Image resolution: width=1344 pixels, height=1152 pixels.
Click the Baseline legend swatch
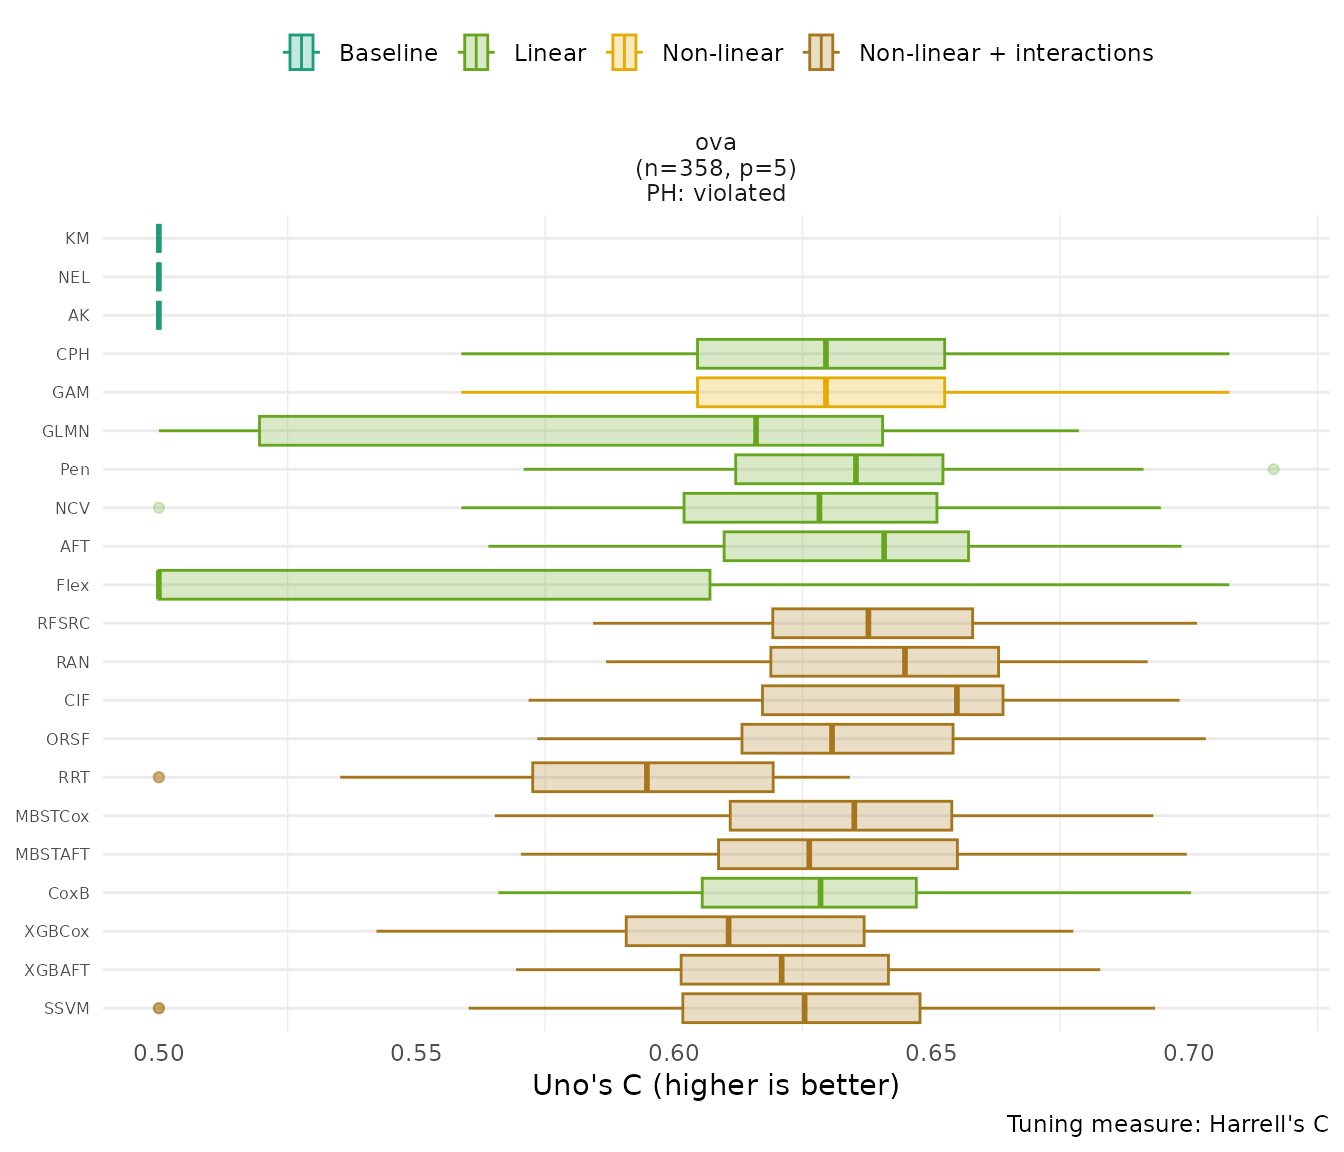[x=301, y=53]
